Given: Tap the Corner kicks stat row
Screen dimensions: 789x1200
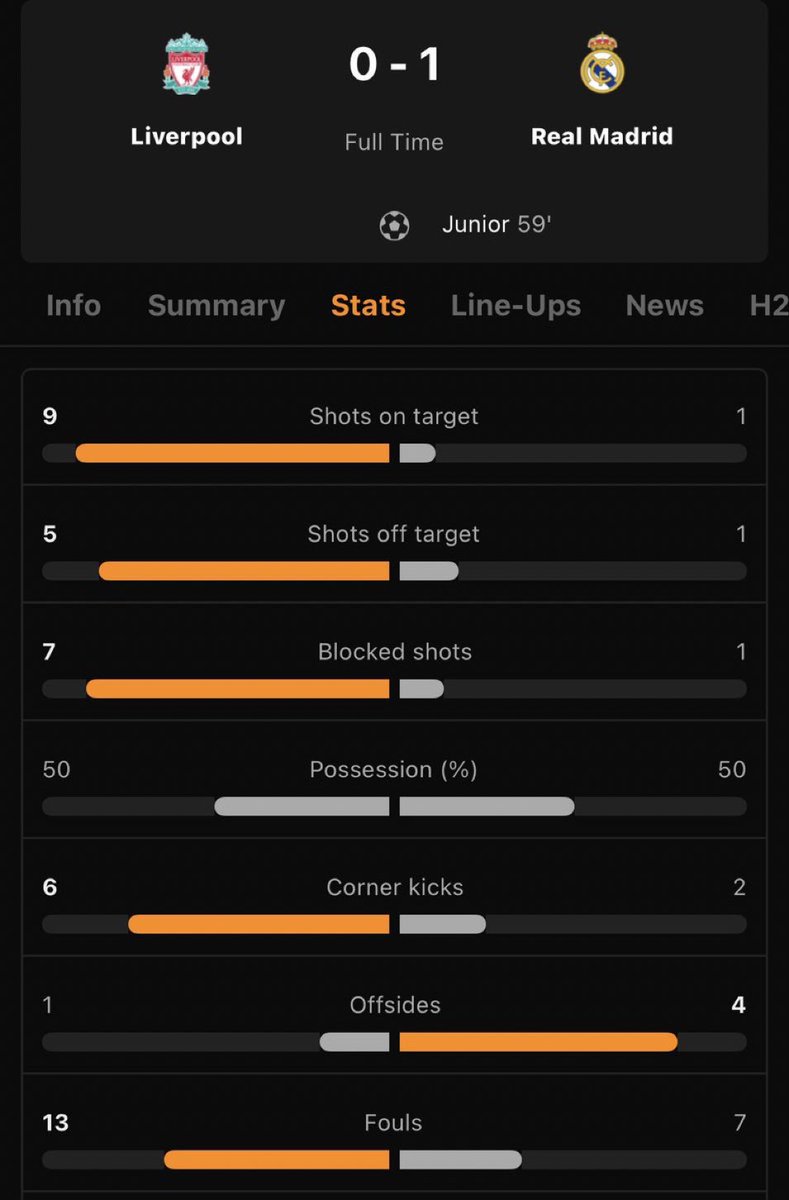Looking at the screenshot, I should click(x=394, y=897).
